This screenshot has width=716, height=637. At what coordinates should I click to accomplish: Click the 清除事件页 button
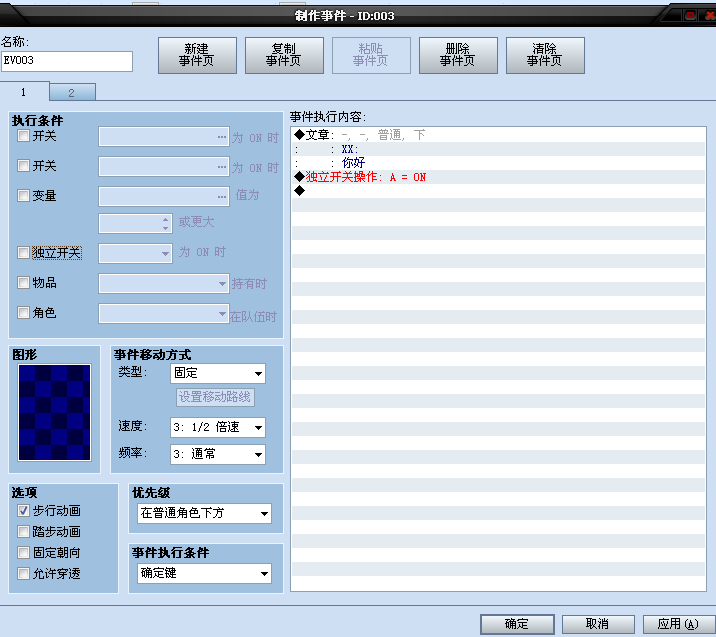pyautogui.click(x=545, y=55)
